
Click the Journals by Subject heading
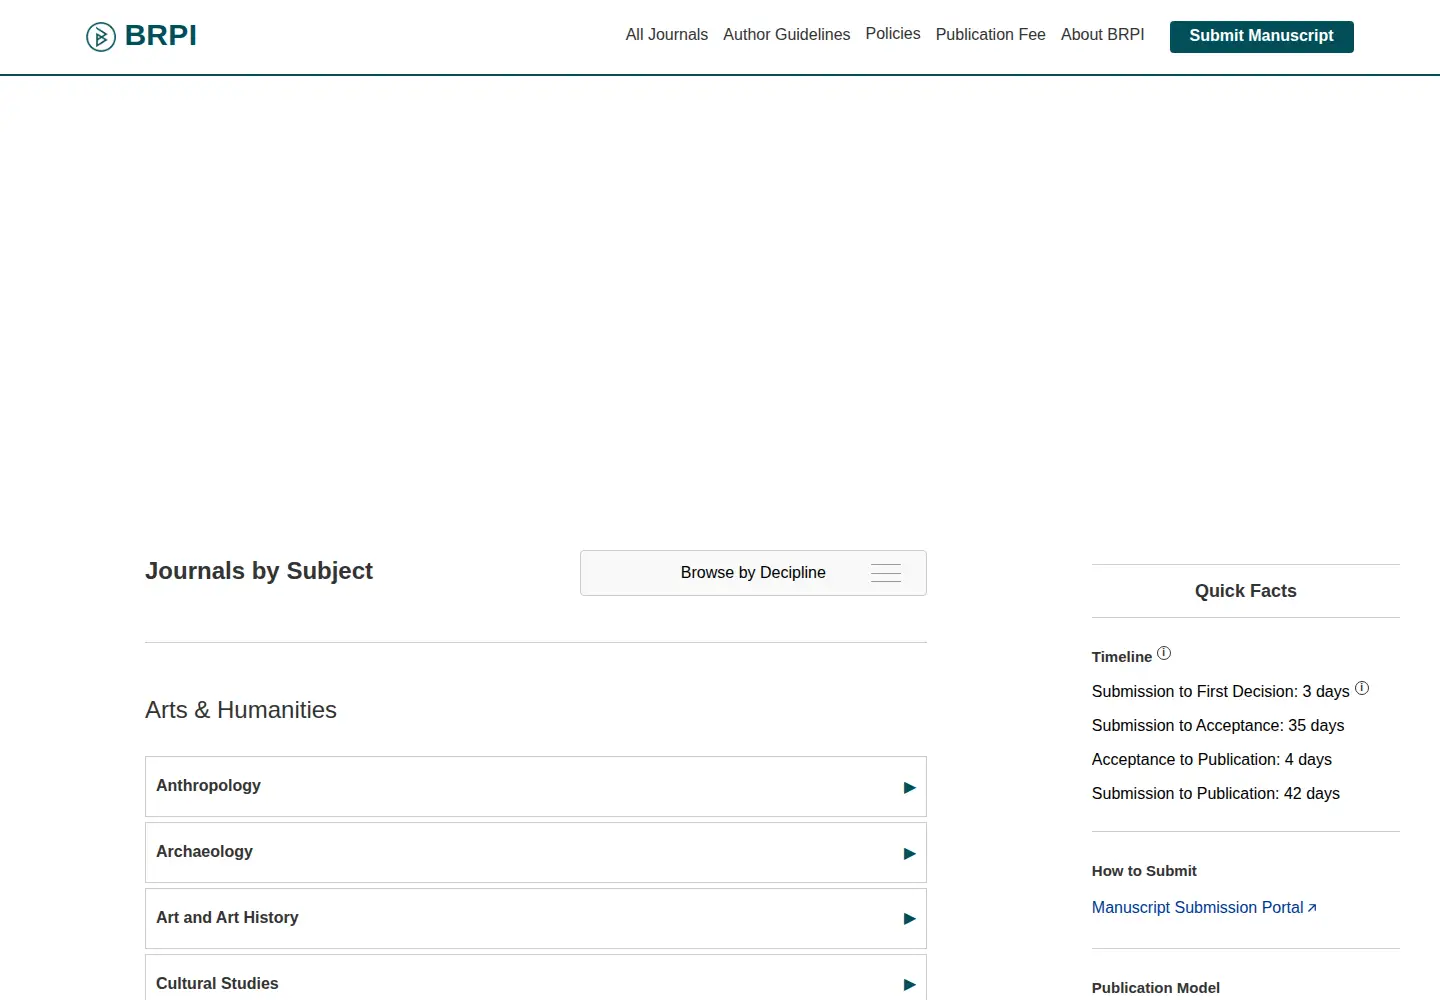click(259, 571)
